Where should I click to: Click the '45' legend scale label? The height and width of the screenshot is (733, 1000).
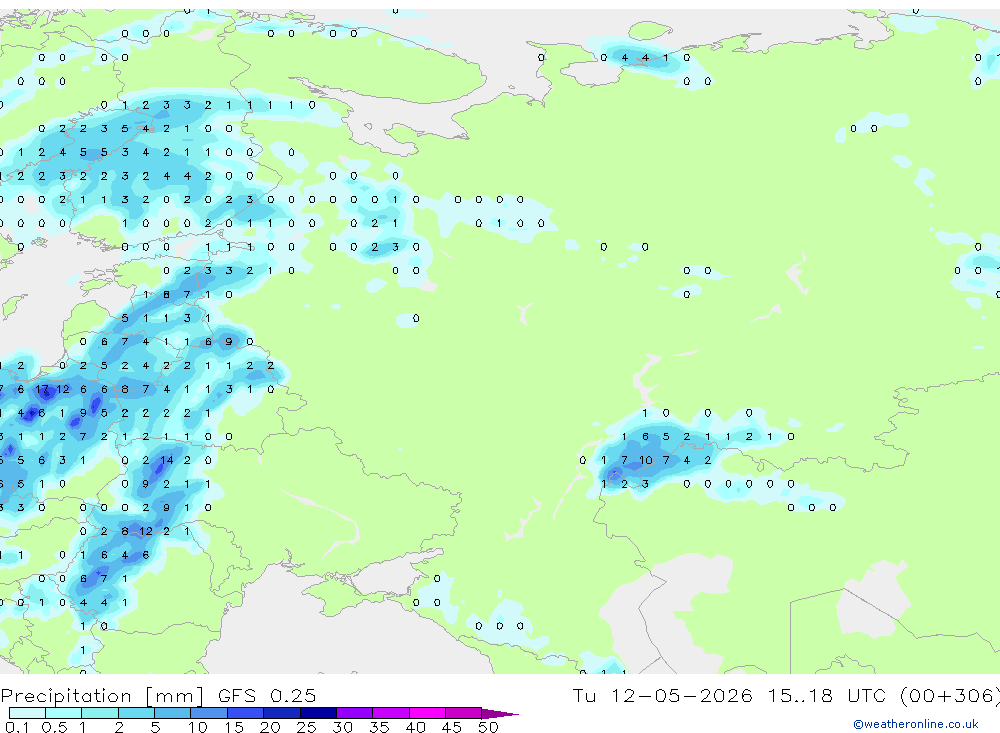tap(452, 727)
